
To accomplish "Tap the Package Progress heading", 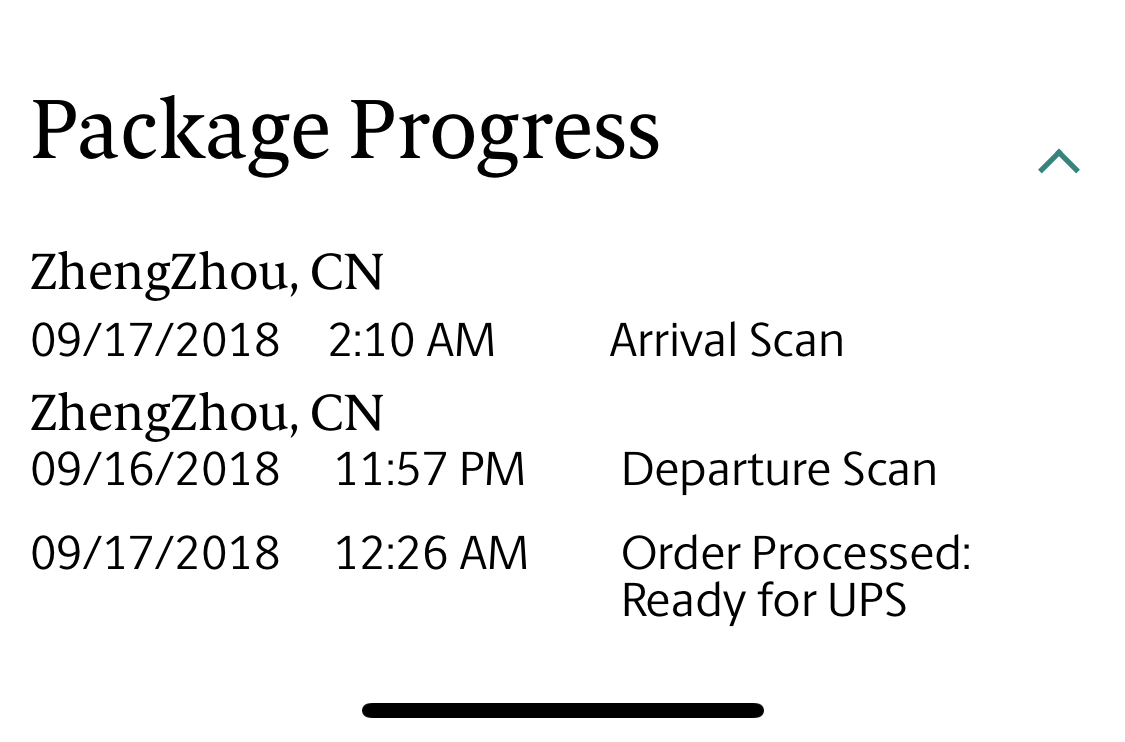I will click(345, 133).
